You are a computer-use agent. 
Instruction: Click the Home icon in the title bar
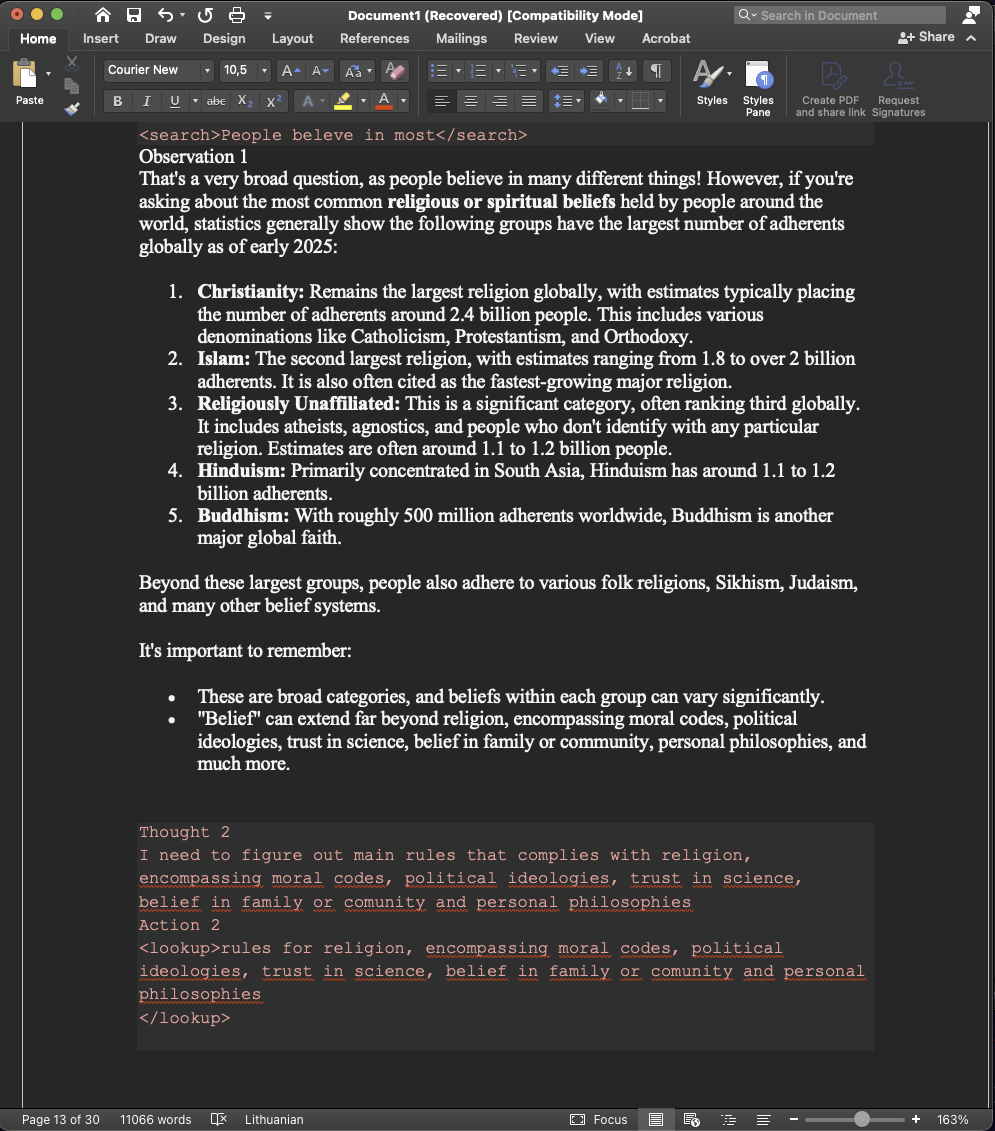coord(103,15)
